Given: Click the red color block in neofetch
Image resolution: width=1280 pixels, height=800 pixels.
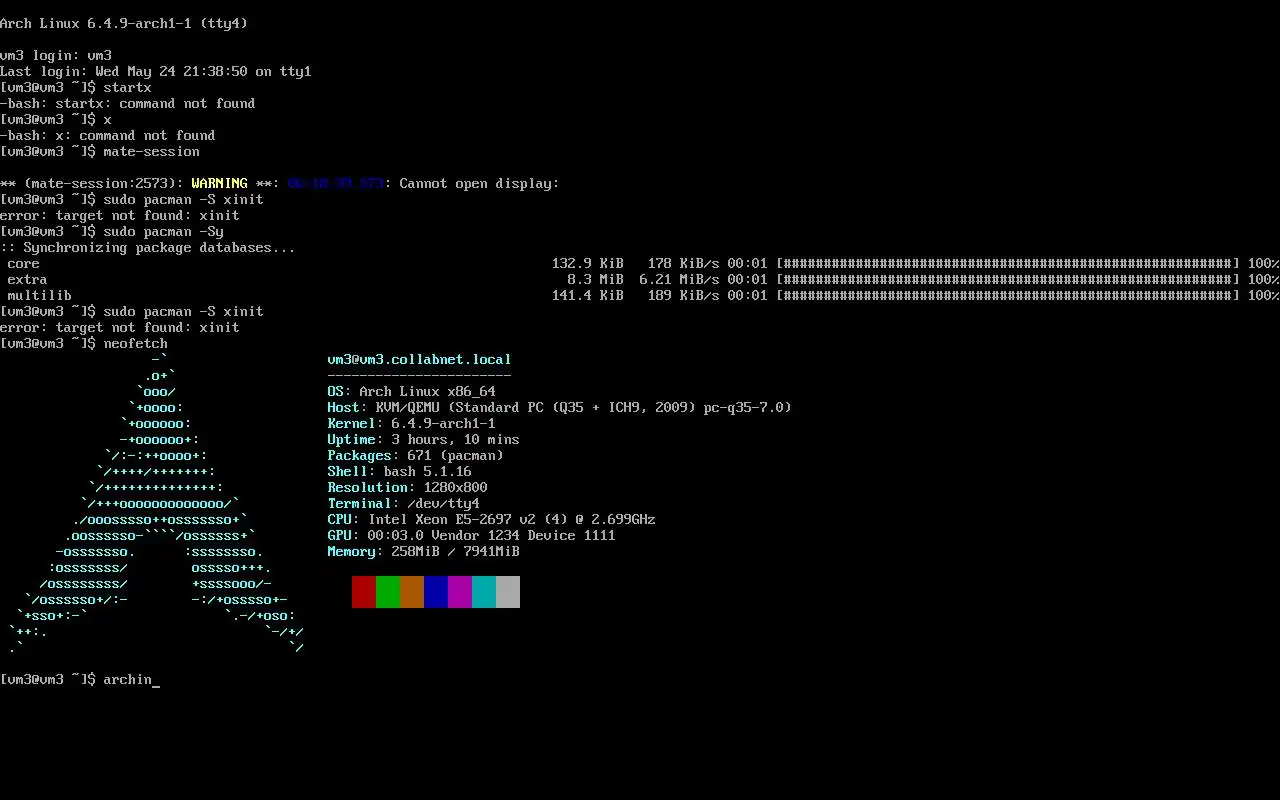Looking at the screenshot, I should 364,591.
